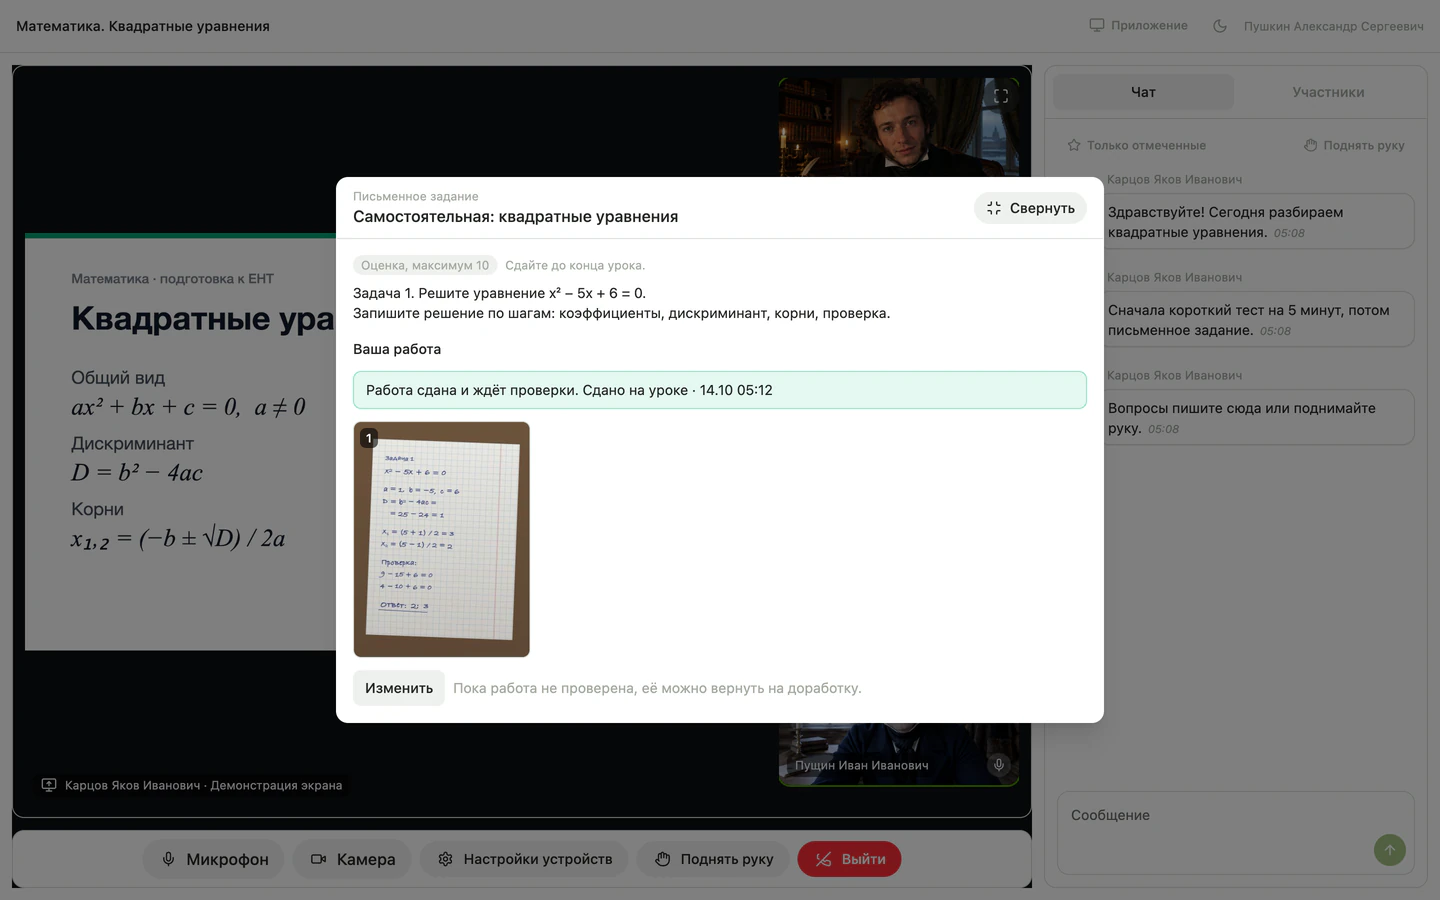The width and height of the screenshot is (1440, 900).
Task: Toggle dark mode with the moon icon
Action: tap(1220, 26)
